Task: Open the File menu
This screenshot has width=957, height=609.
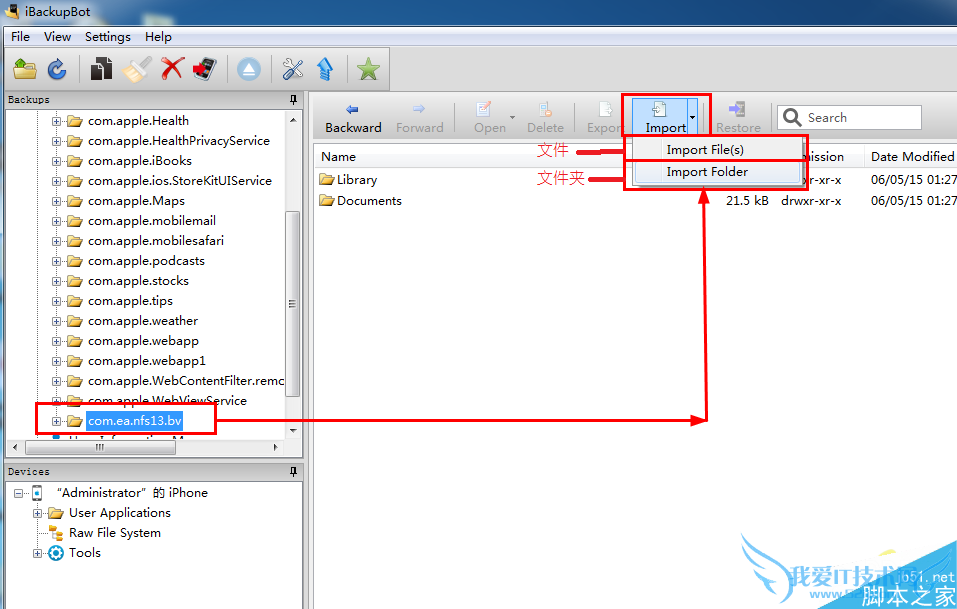Action: click(x=20, y=37)
